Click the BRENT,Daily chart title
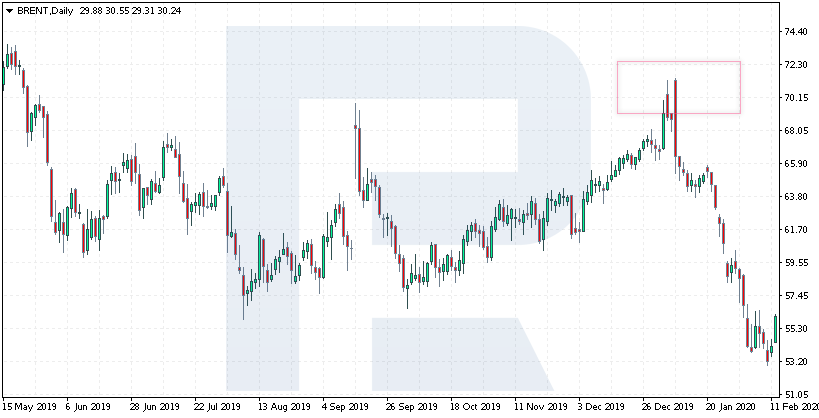Viewport: 819px width, 418px height. pyautogui.click(x=49, y=9)
